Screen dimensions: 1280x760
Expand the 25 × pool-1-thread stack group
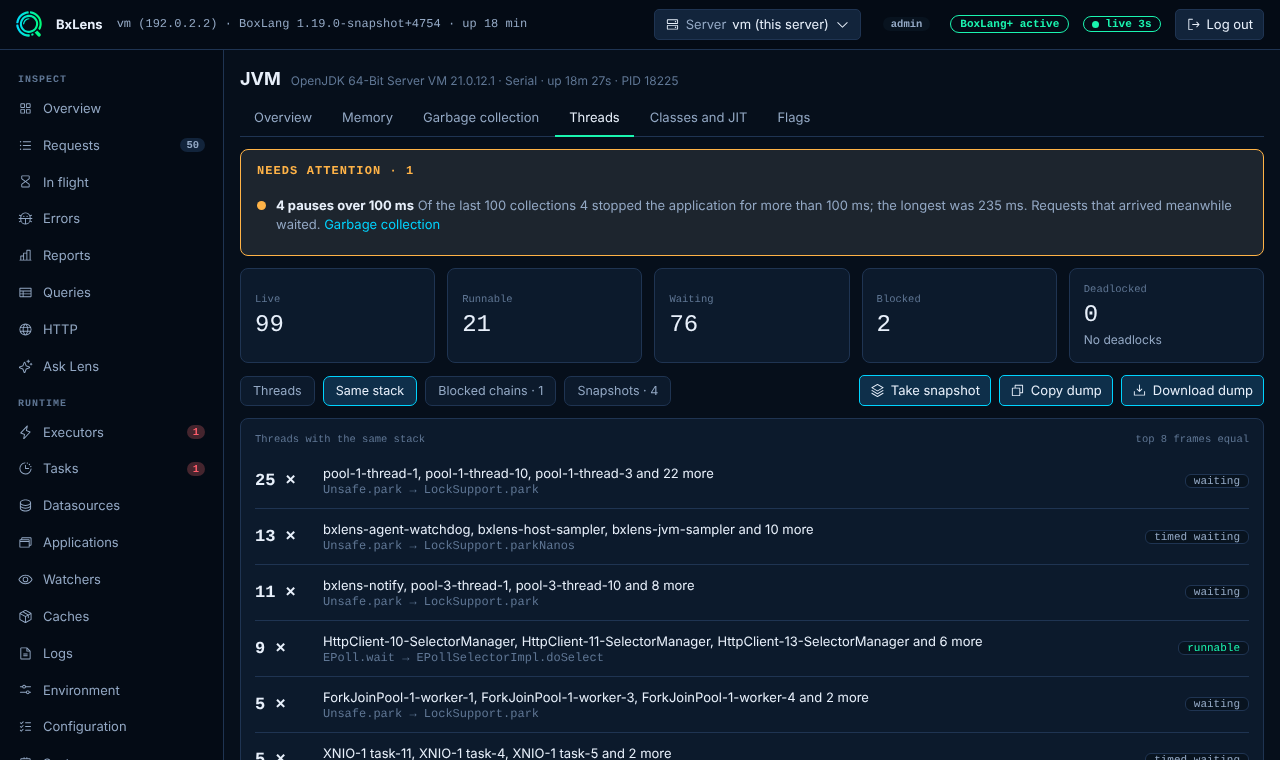[x=752, y=481]
